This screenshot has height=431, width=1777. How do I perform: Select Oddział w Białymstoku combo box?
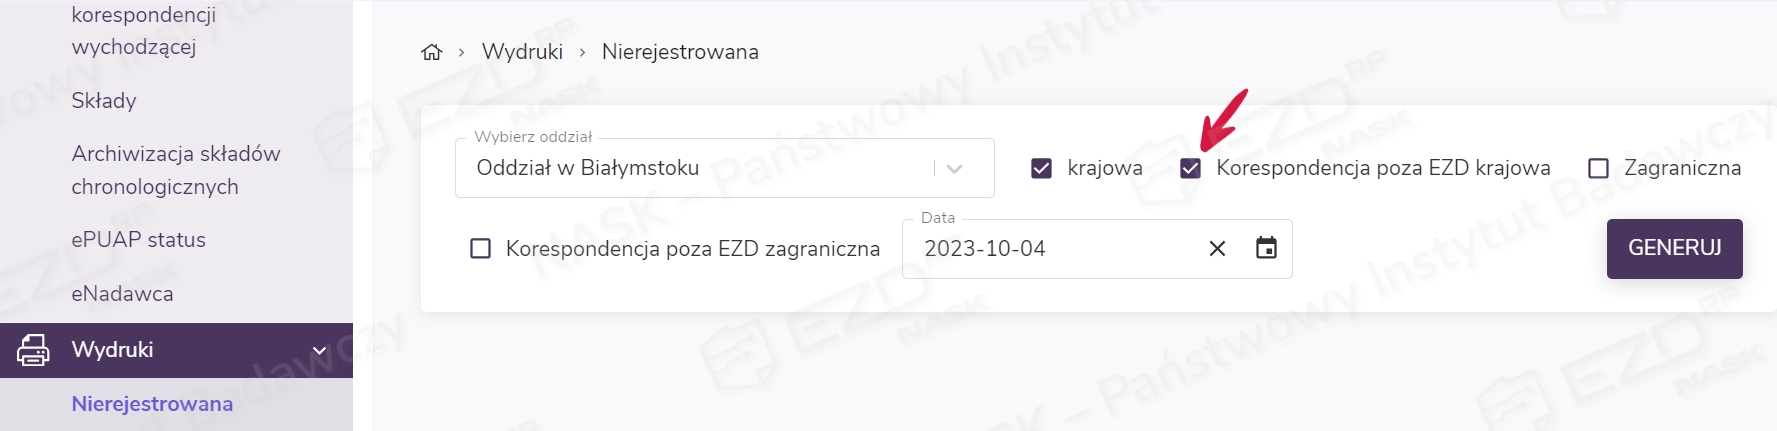[700, 168]
